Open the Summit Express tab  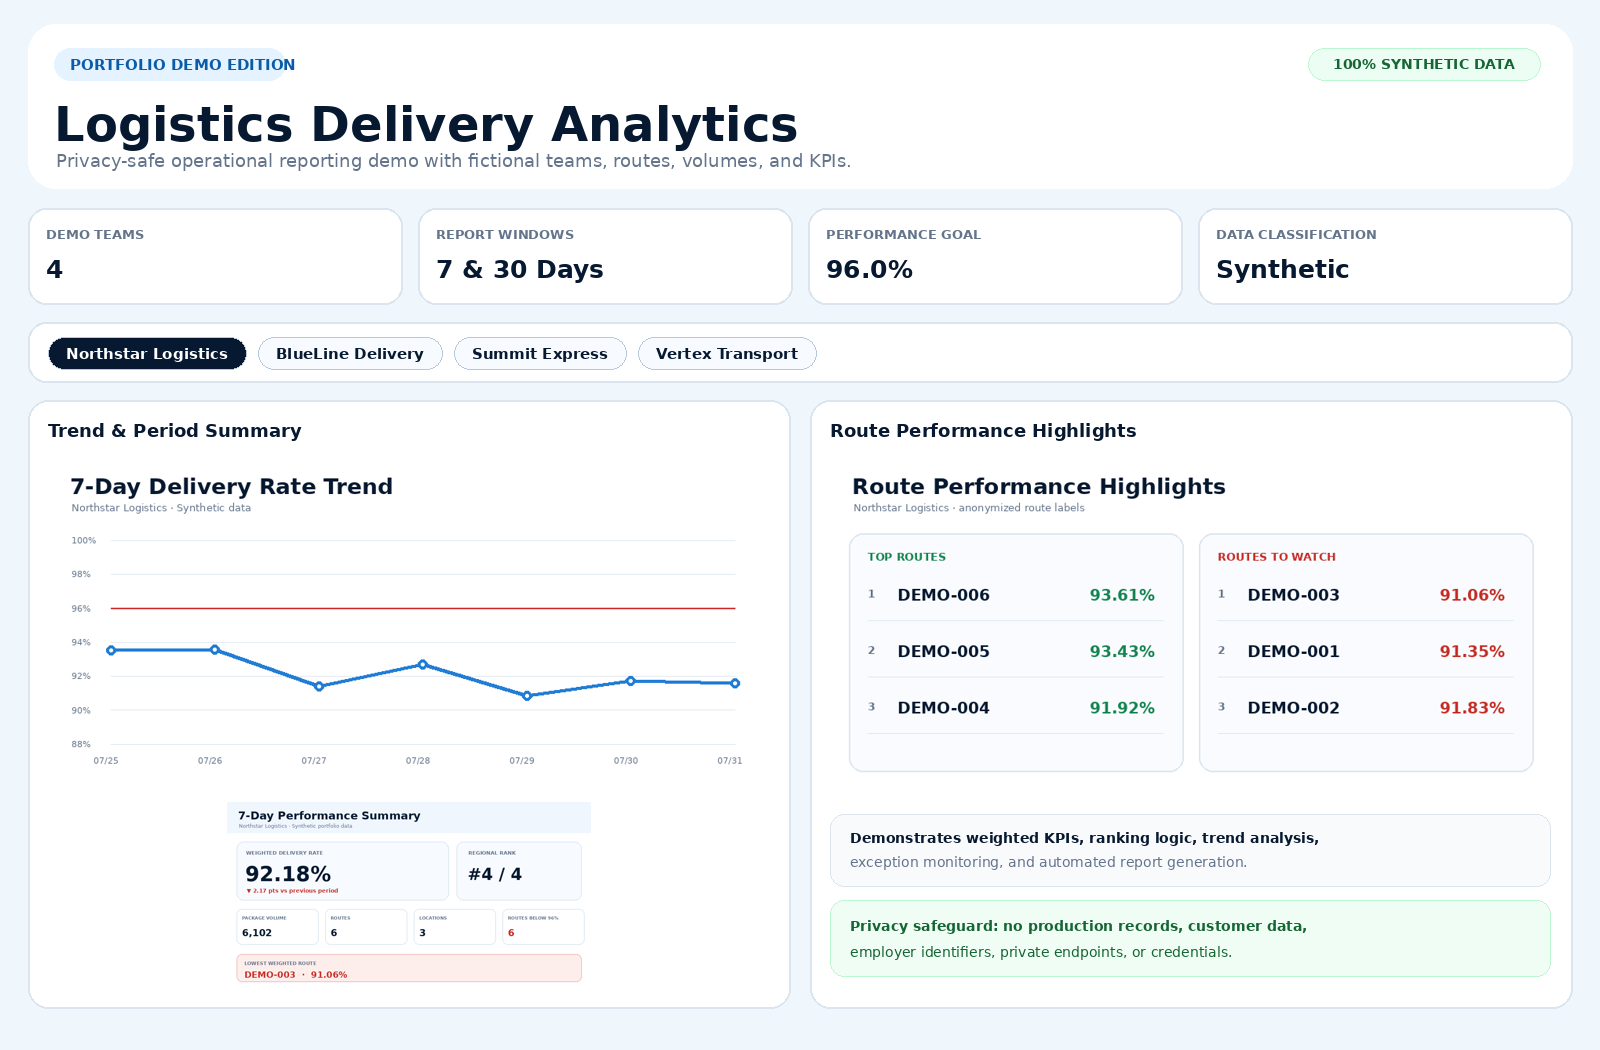(x=540, y=354)
